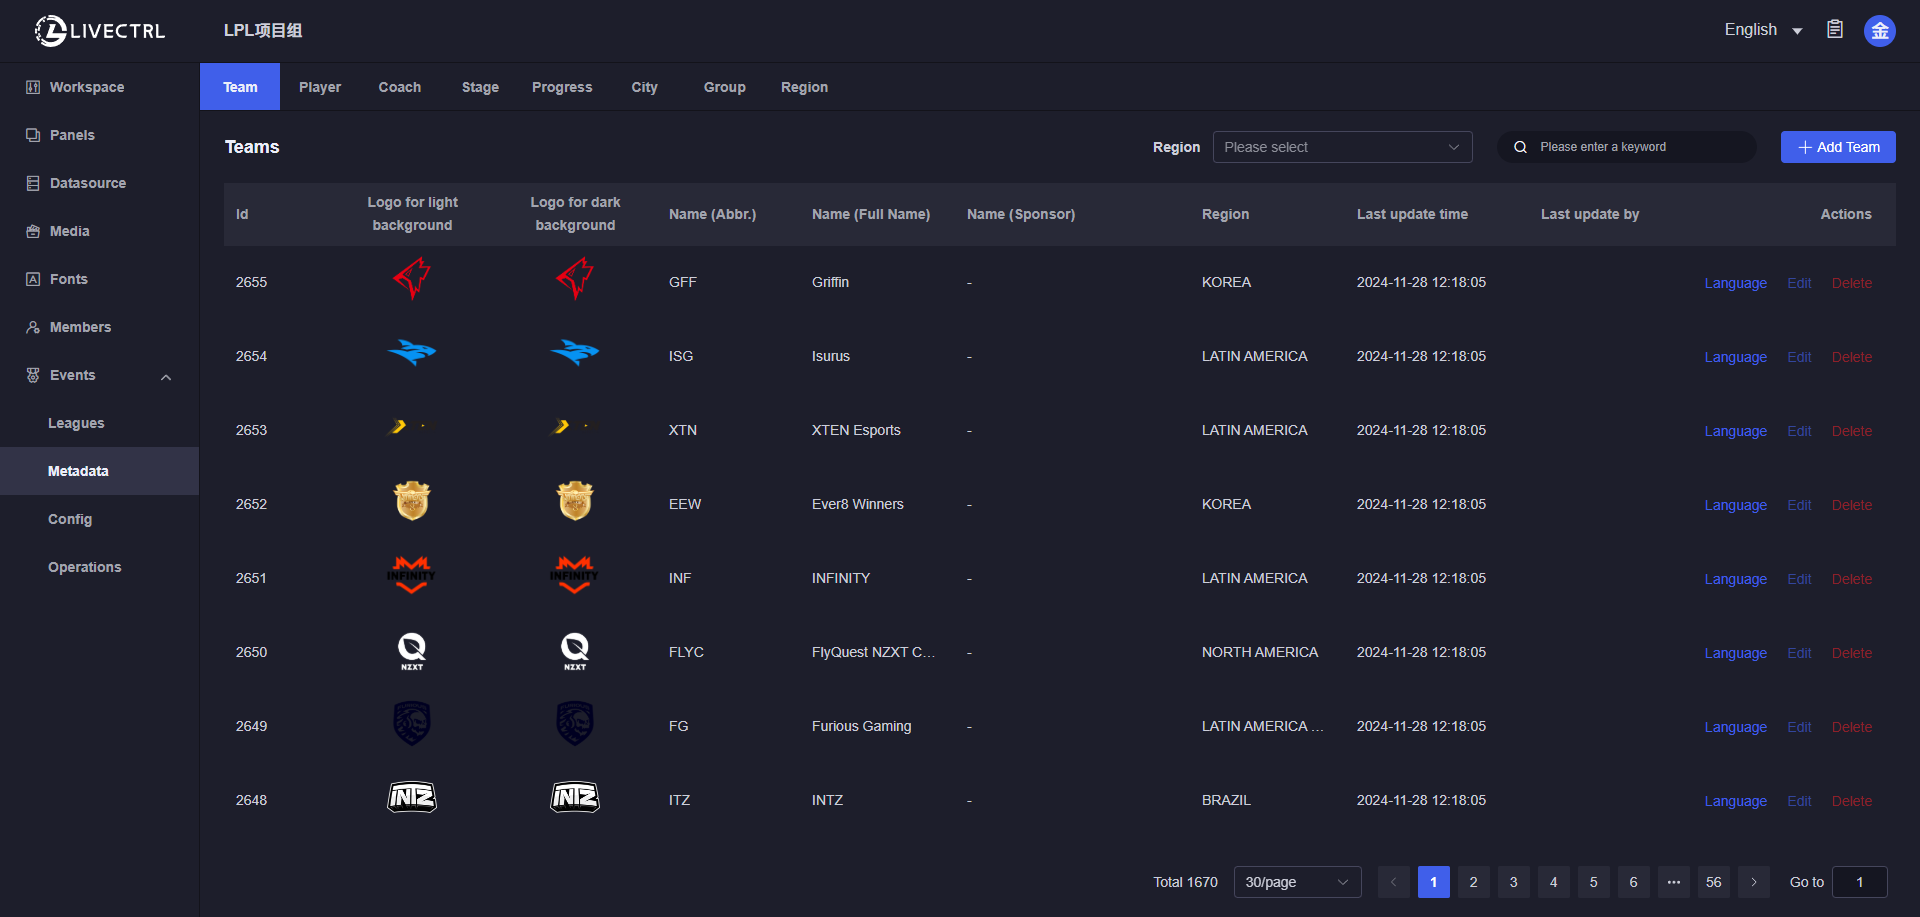Click the Fonts sidebar icon
1920x917 pixels.
(x=33, y=279)
